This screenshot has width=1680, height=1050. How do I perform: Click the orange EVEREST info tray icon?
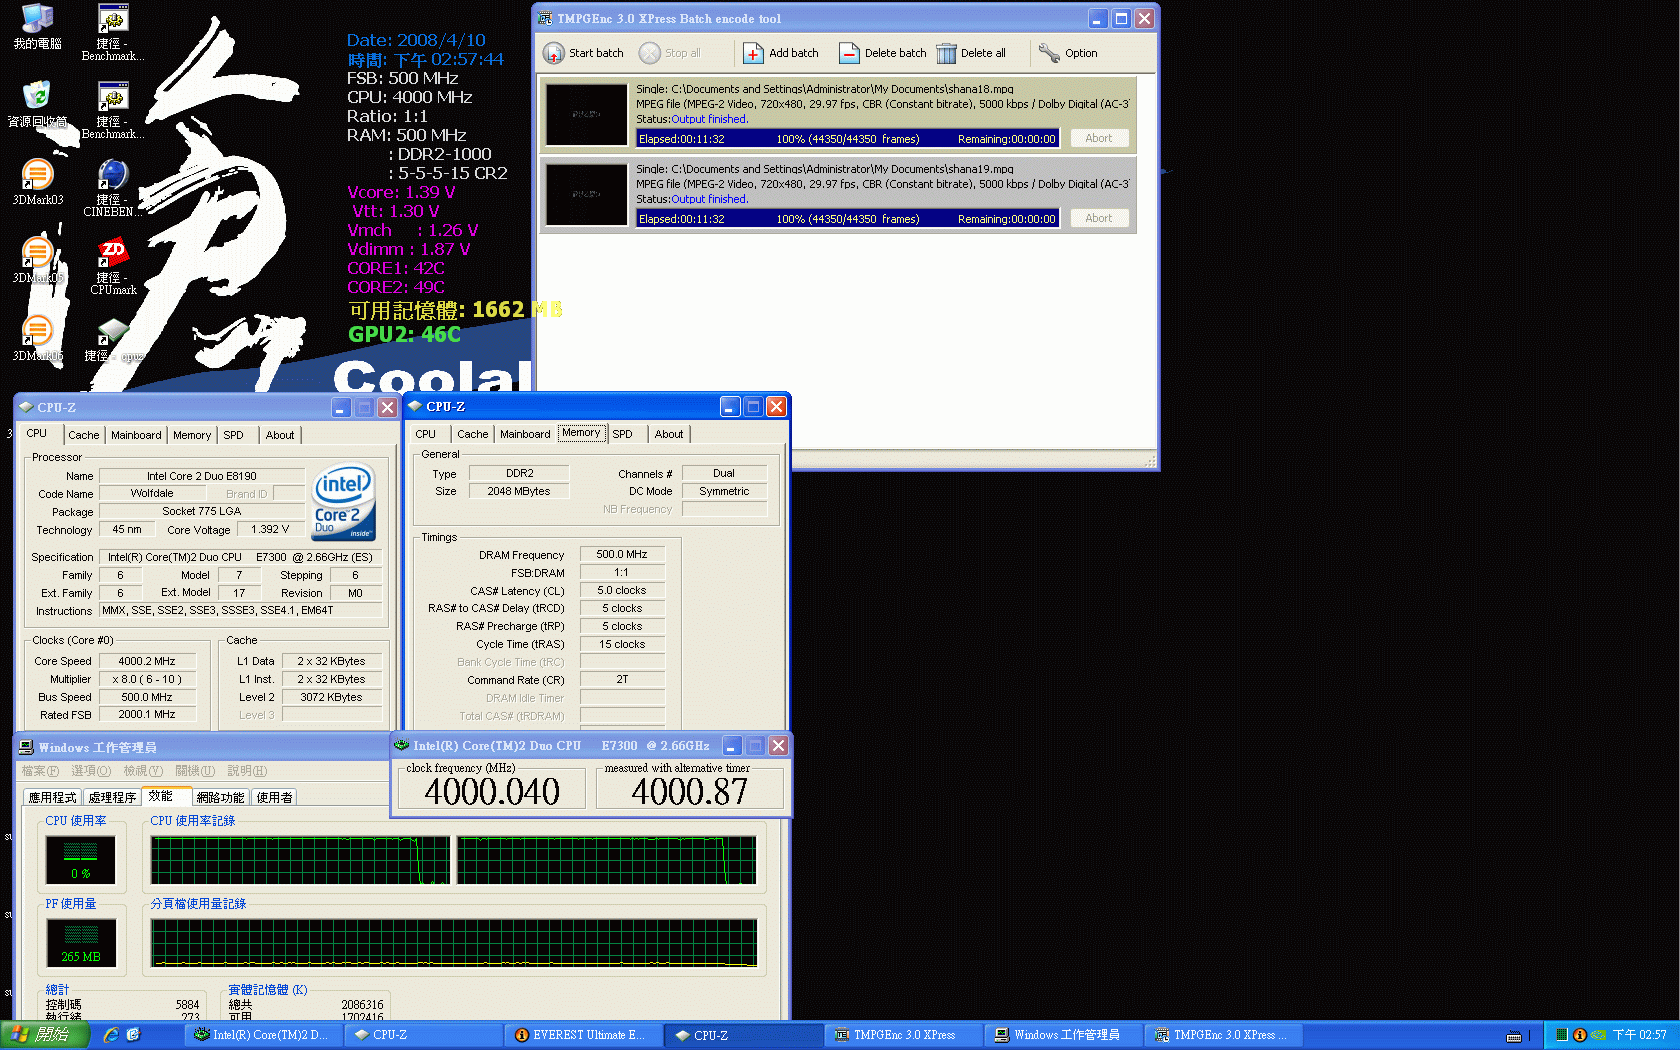click(x=1579, y=1035)
